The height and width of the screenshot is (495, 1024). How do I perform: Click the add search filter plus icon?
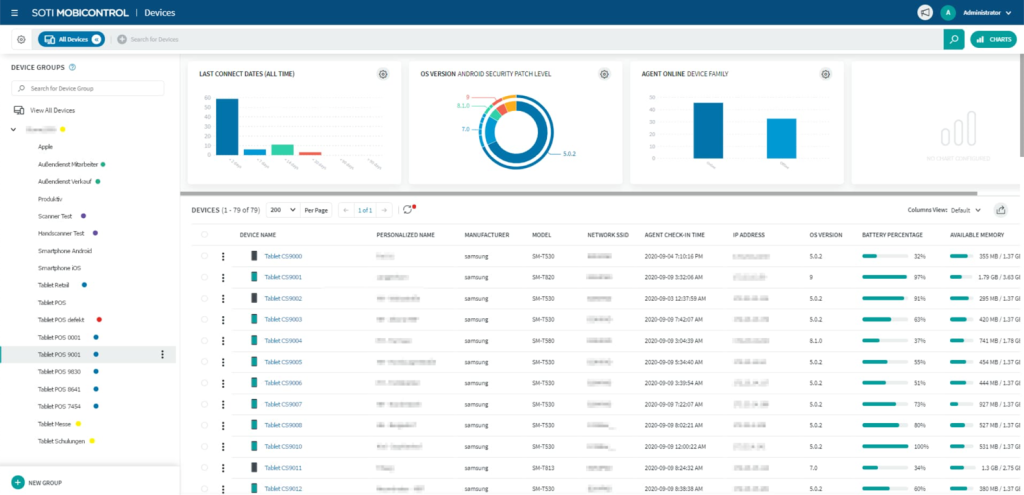click(121, 39)
